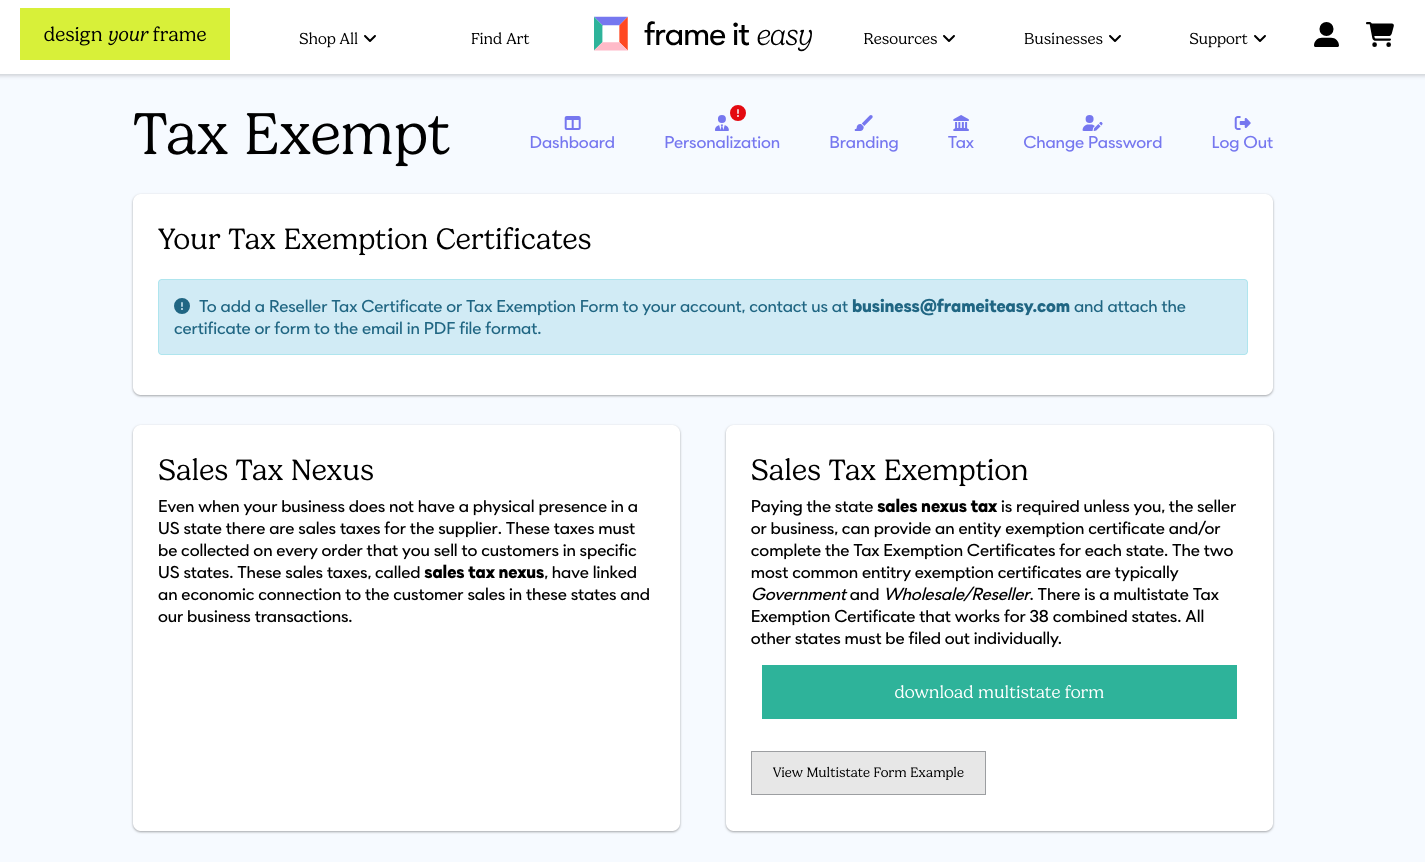Image resolution: width=1425 pixels, height=862 pixels.
Task: Click the business@frameiteasy.com email link
Action: coord(960,307)
